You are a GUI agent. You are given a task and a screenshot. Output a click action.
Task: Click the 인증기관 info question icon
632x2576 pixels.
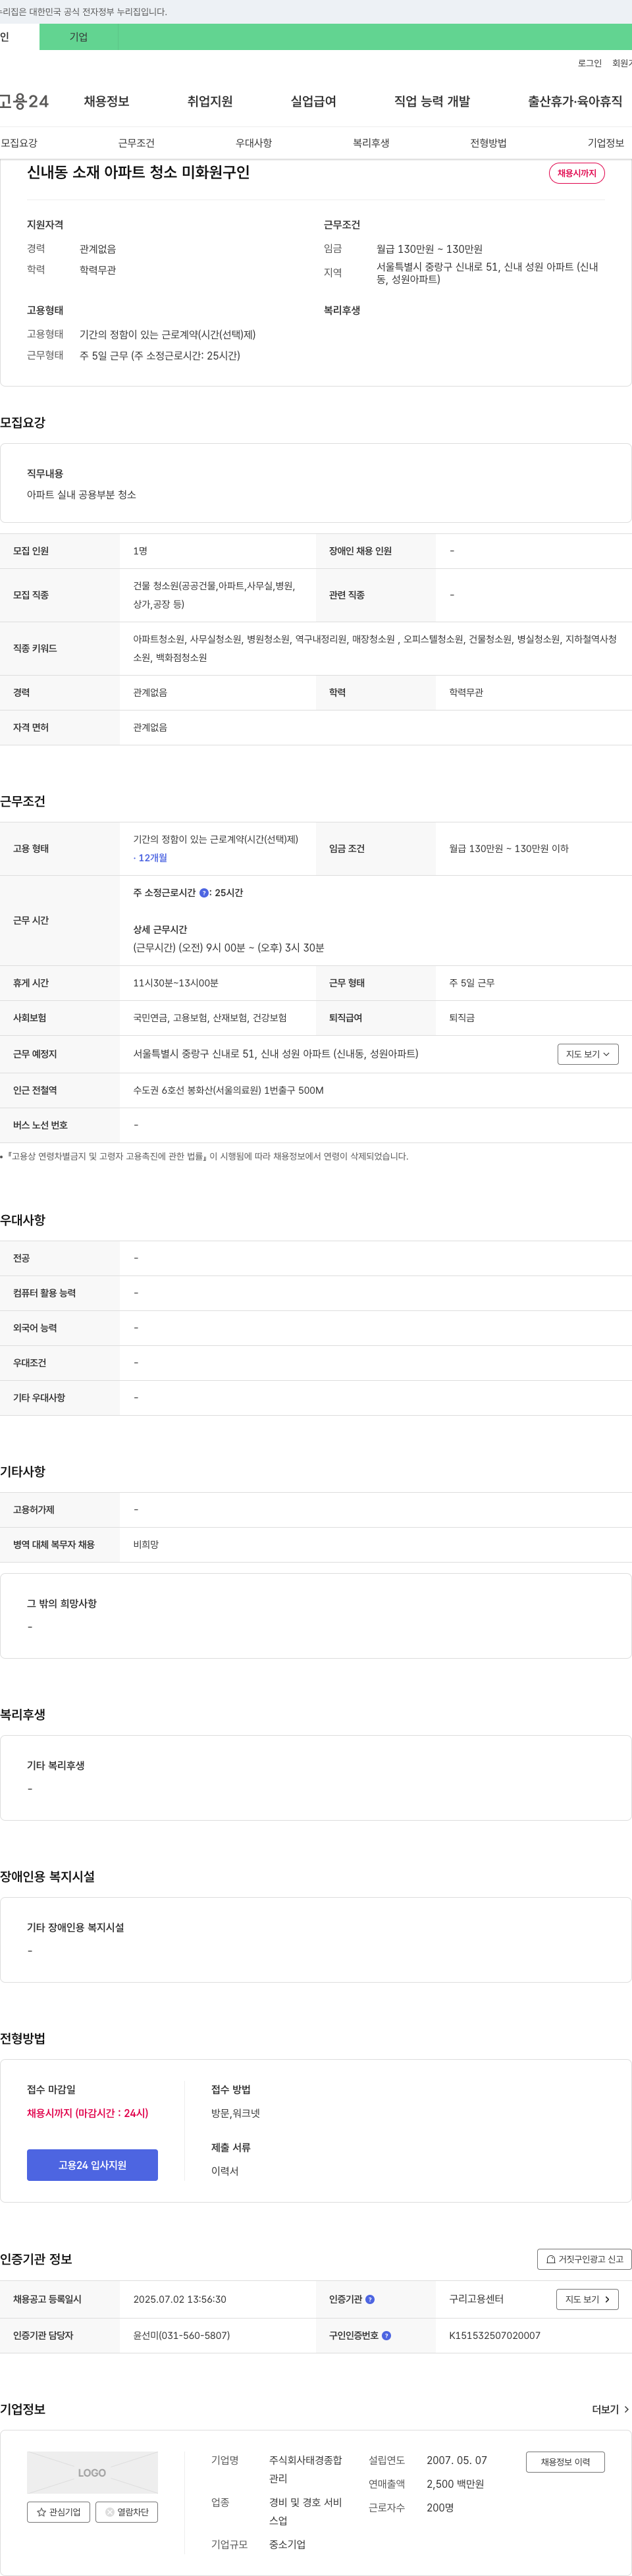tap(370, 2299)
